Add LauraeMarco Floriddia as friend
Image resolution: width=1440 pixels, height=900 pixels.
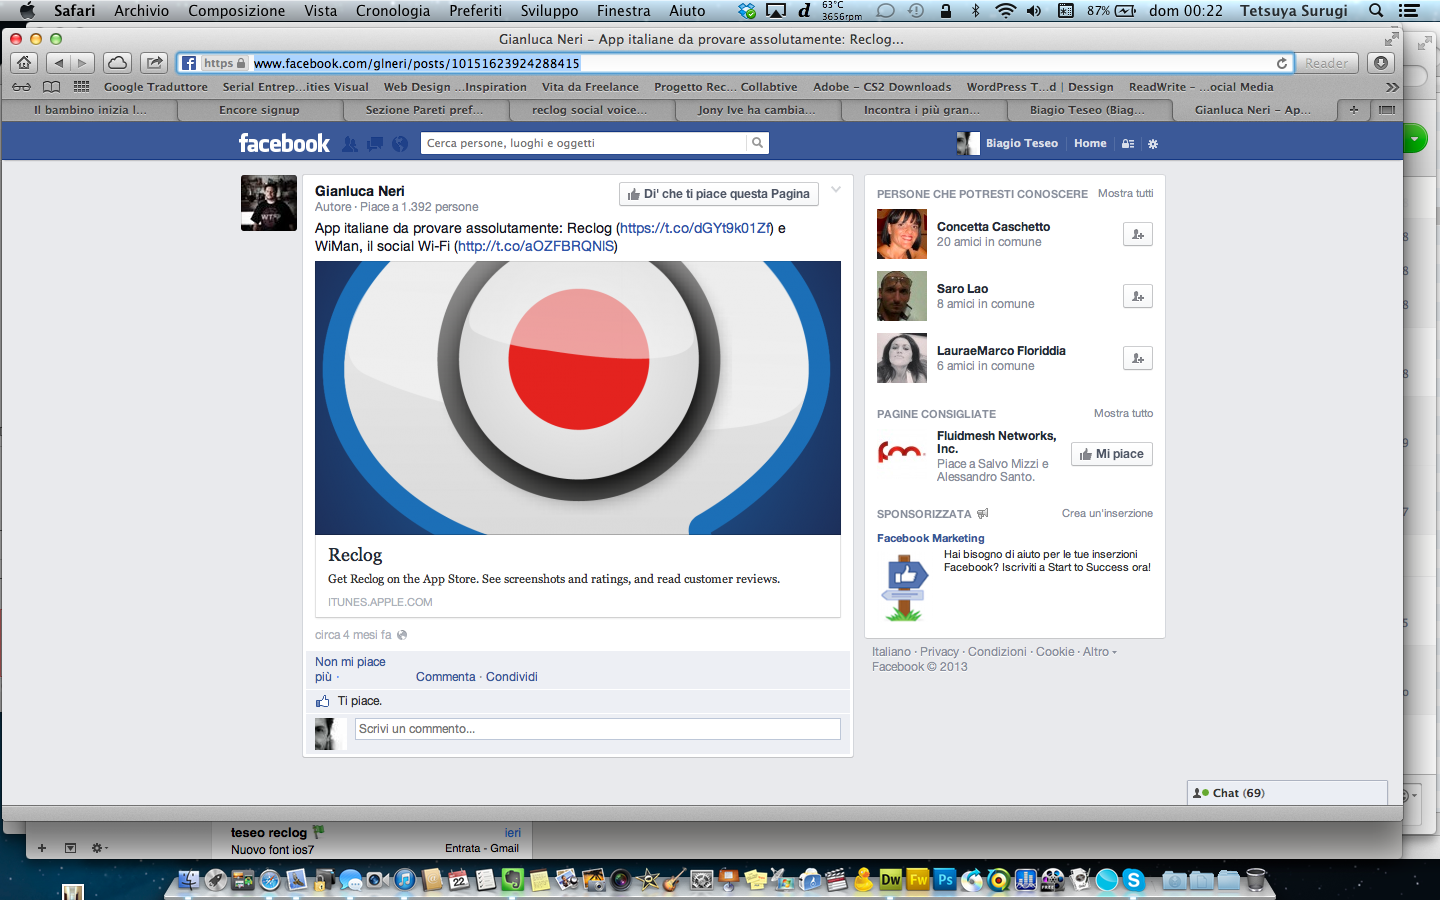(1138, 358)
